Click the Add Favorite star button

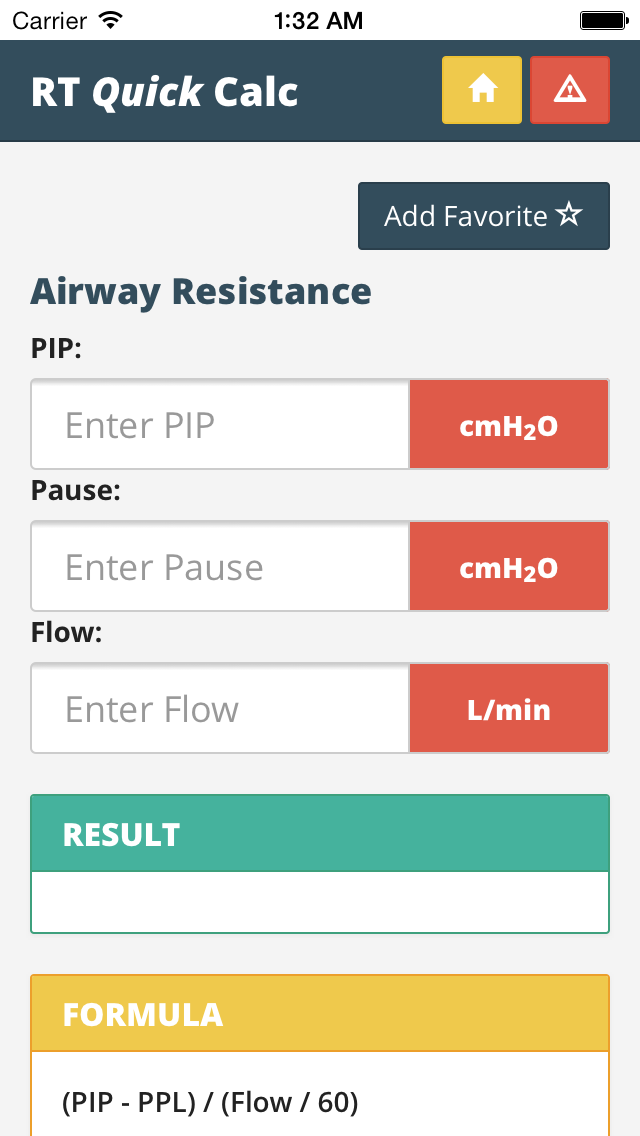coord(484,216)
